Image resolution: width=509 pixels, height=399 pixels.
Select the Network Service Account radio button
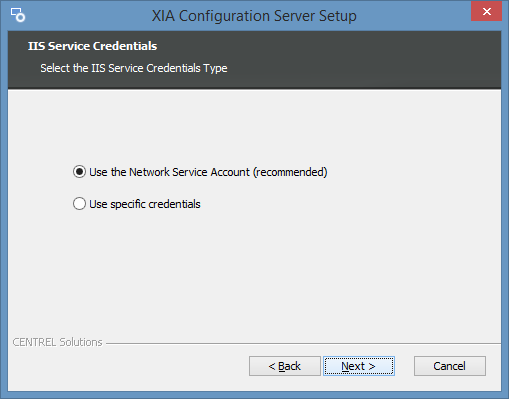(x=79, y=172)
